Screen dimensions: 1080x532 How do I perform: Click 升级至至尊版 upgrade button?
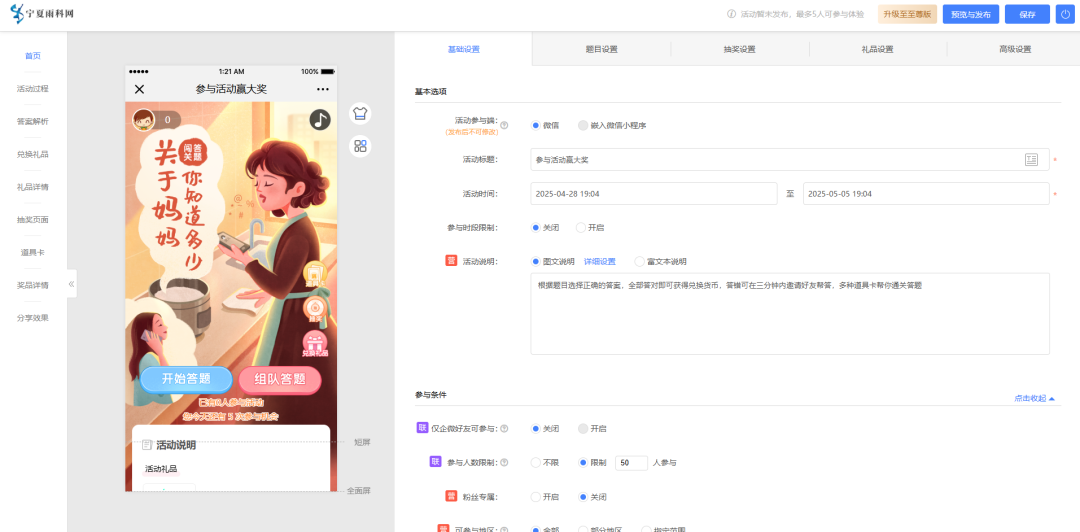click(907, 14)
